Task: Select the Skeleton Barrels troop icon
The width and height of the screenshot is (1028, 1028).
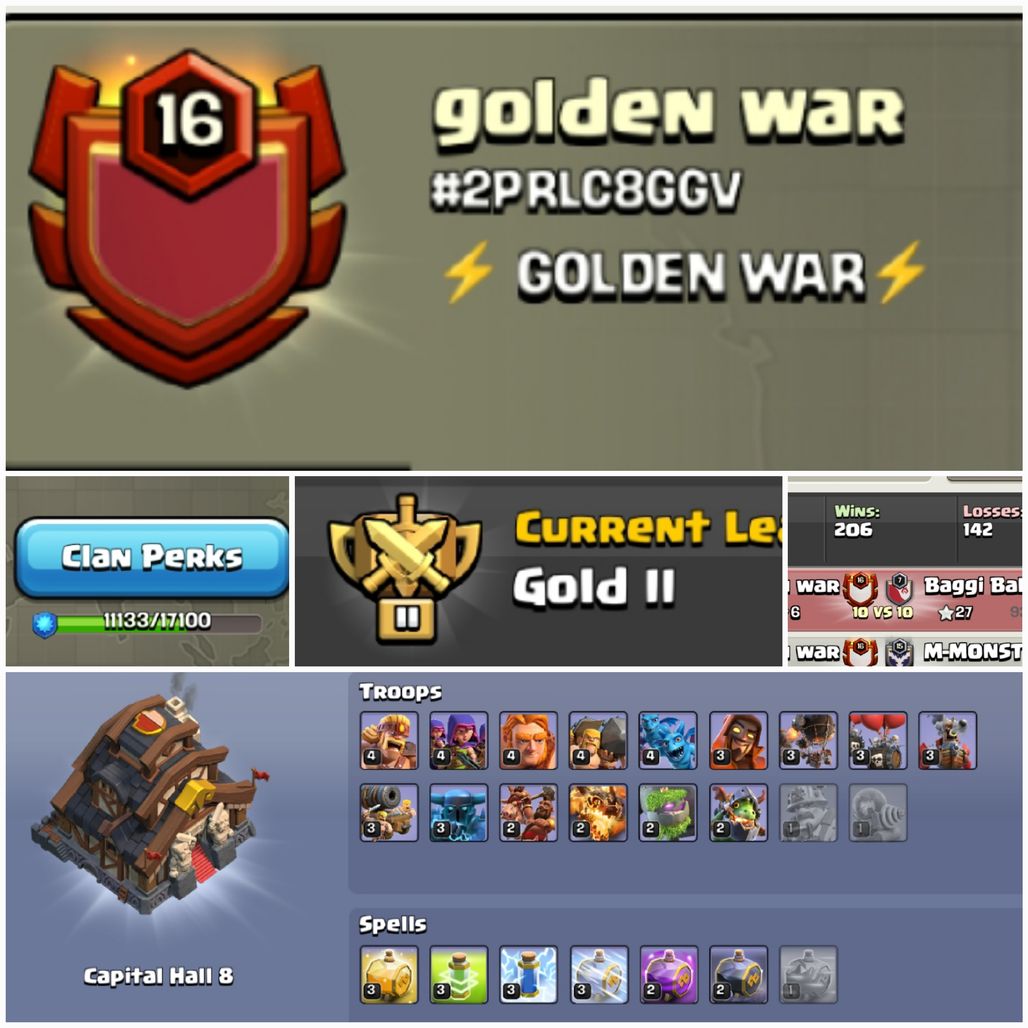Action: [878, 740]
